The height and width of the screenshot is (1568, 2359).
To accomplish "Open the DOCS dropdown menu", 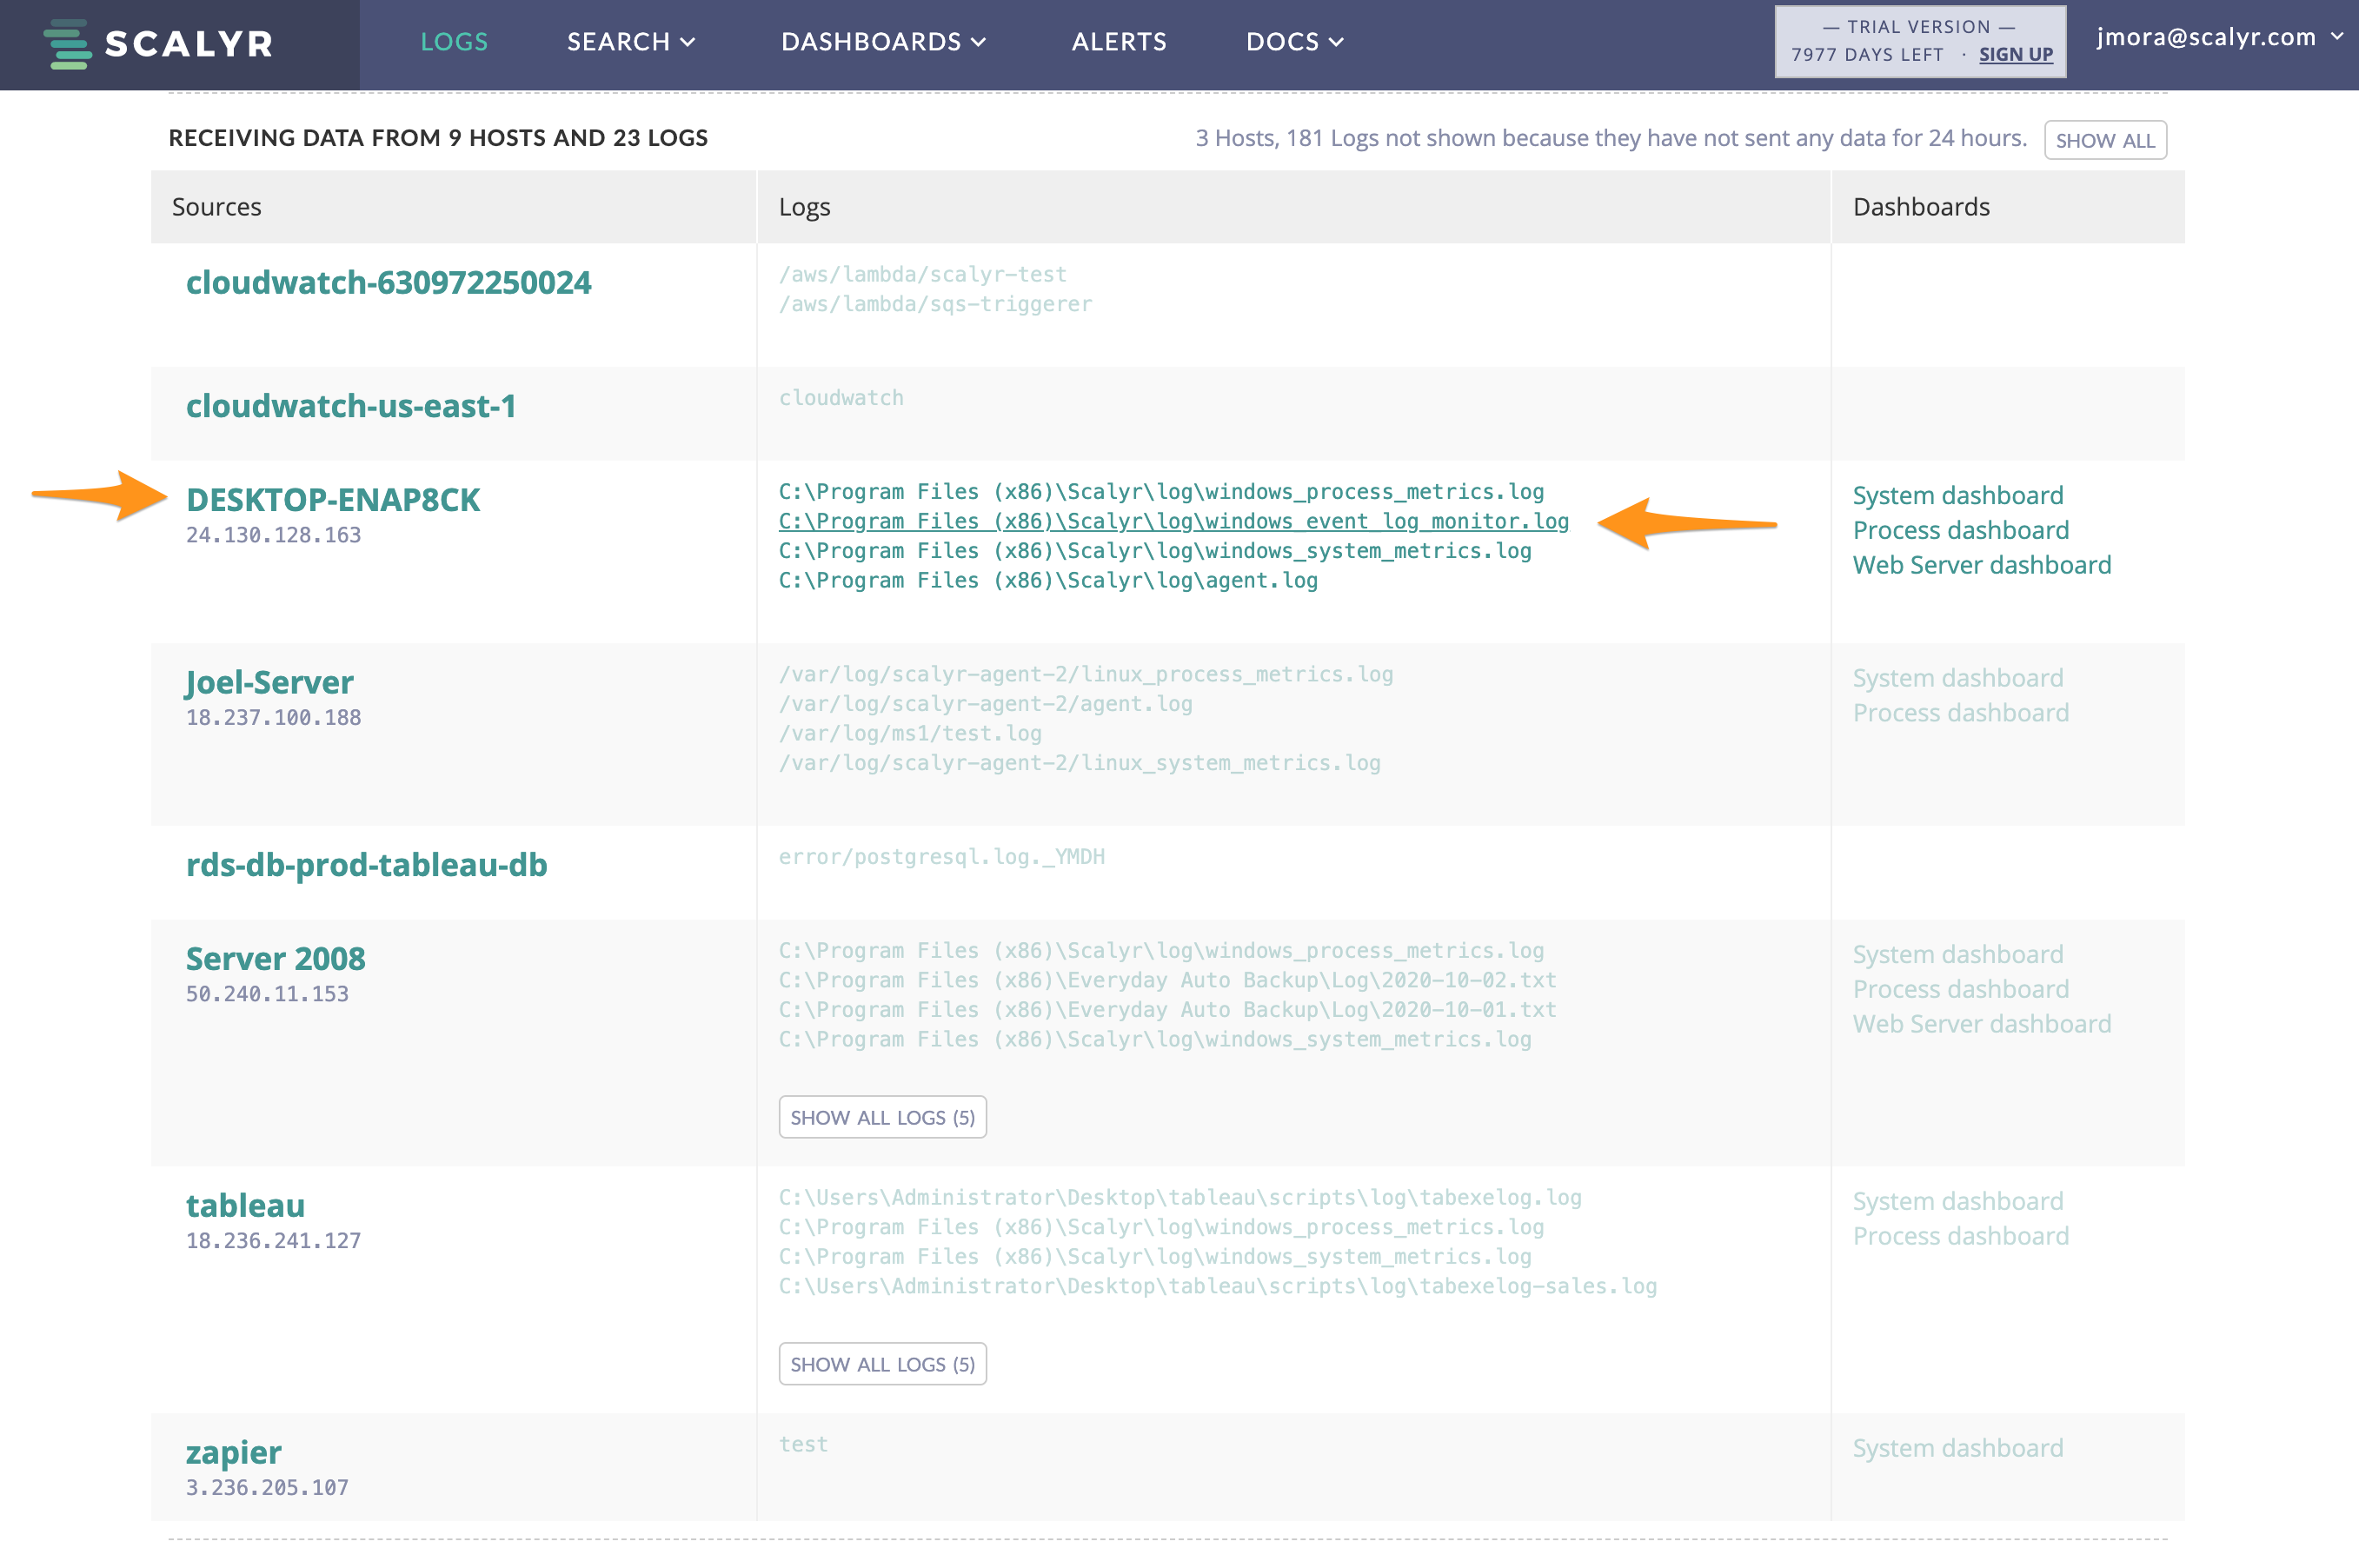I will (x=1295, y=42).
